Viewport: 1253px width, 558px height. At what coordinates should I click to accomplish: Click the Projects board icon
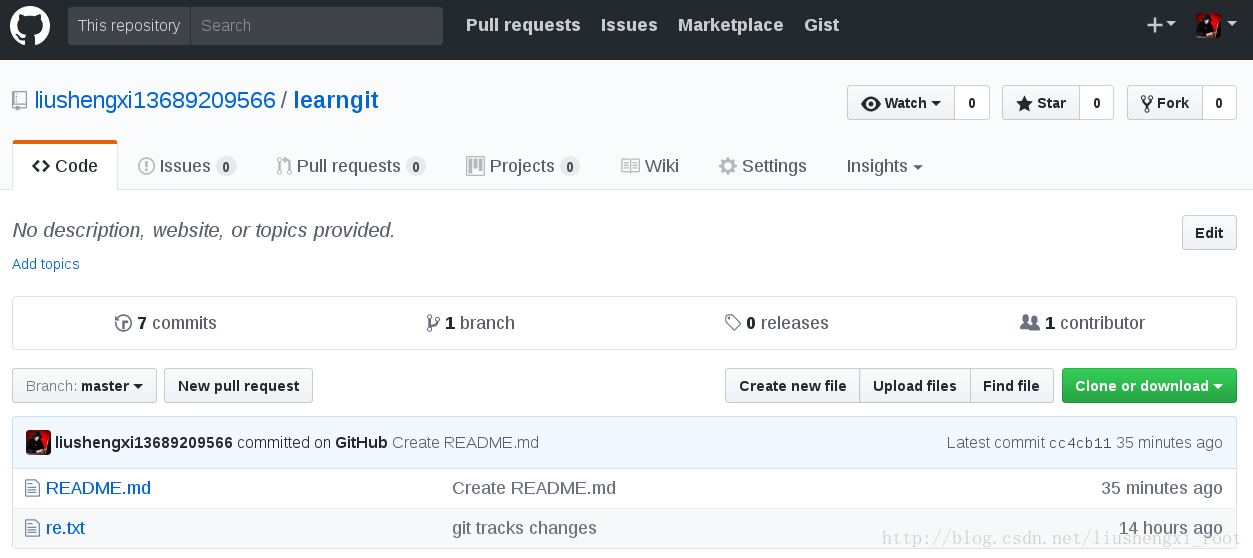coord(475,166)
